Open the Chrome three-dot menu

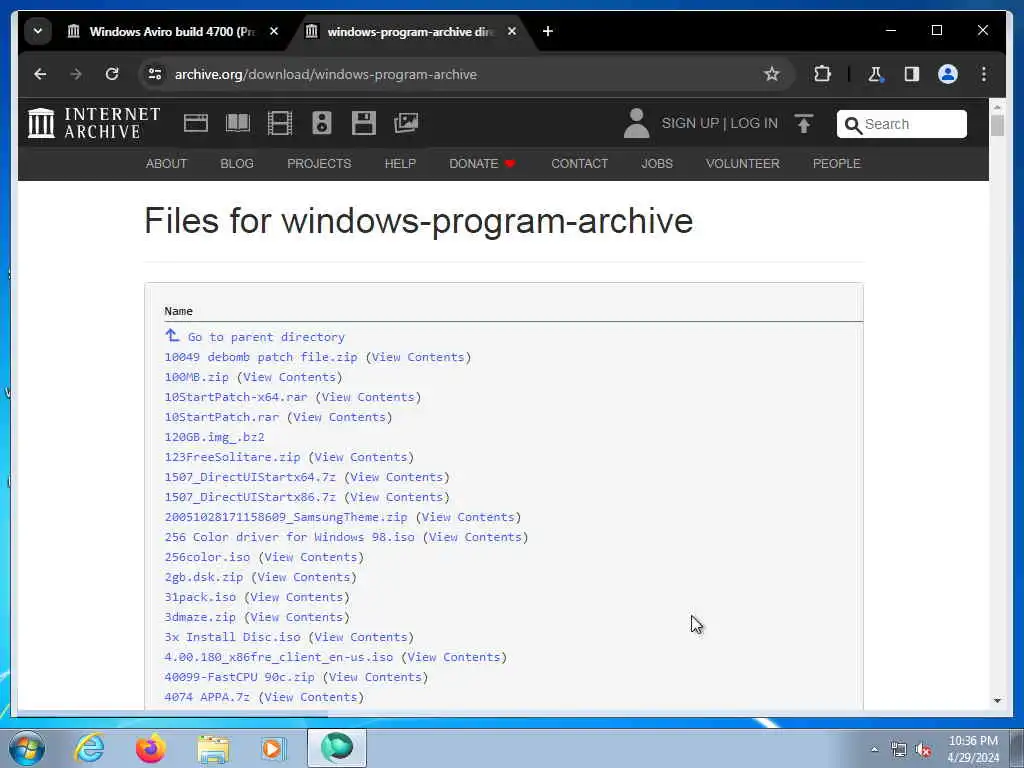(x=984, y=74)
